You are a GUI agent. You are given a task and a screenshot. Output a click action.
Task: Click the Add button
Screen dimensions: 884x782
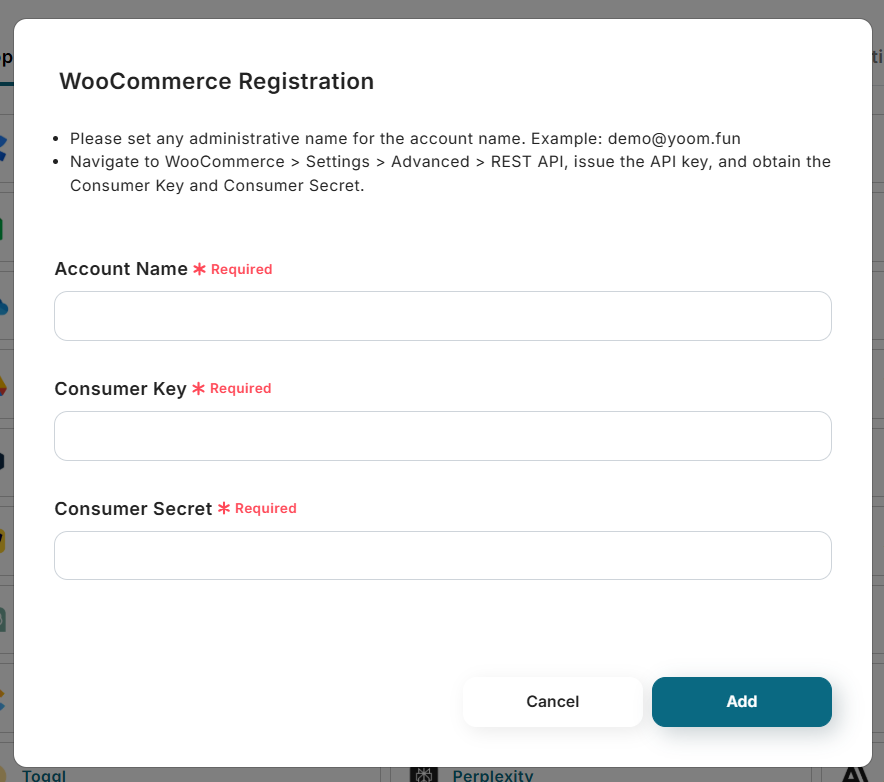pos(741,701)
